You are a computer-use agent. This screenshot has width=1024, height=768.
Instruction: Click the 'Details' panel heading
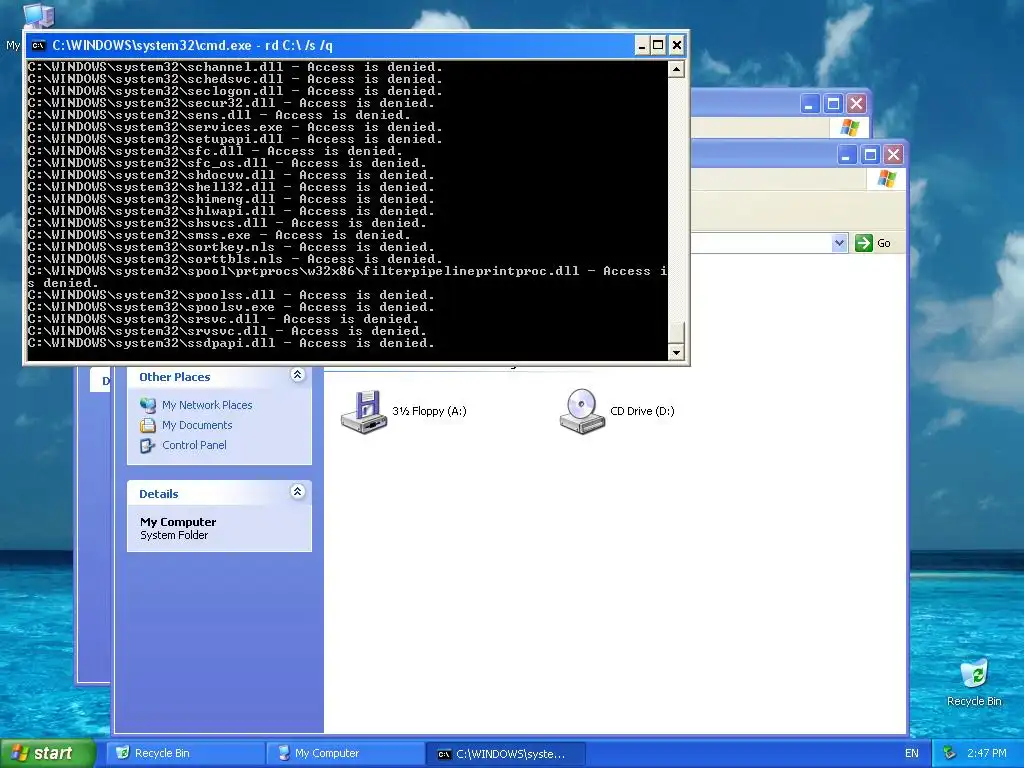(159, 494)
